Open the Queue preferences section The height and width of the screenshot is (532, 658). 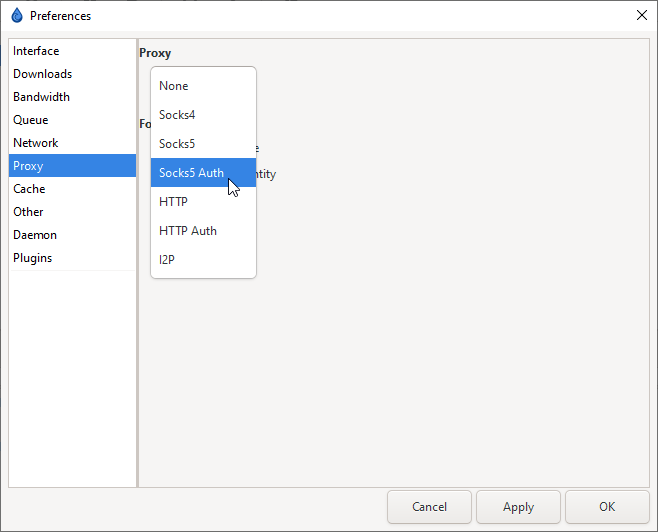(x=30, y=120)
